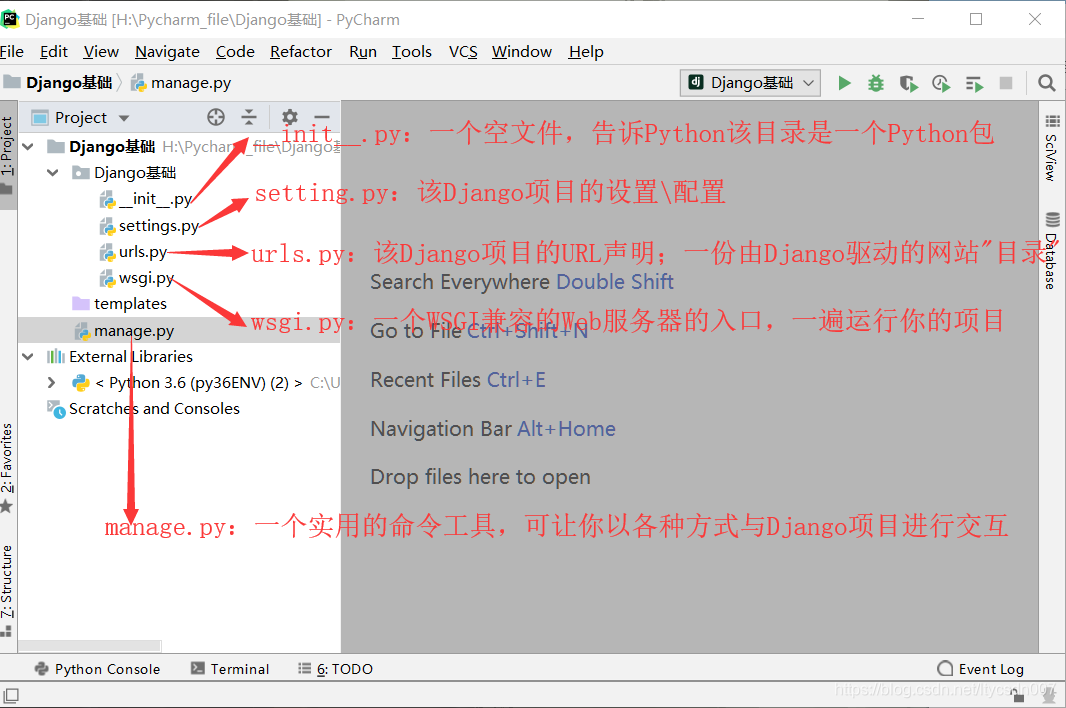This screenshot has height=708, width=1066.
Task: Open the 2: Favorites tool window
Action: pyautogui.click(x=7, y=468)
